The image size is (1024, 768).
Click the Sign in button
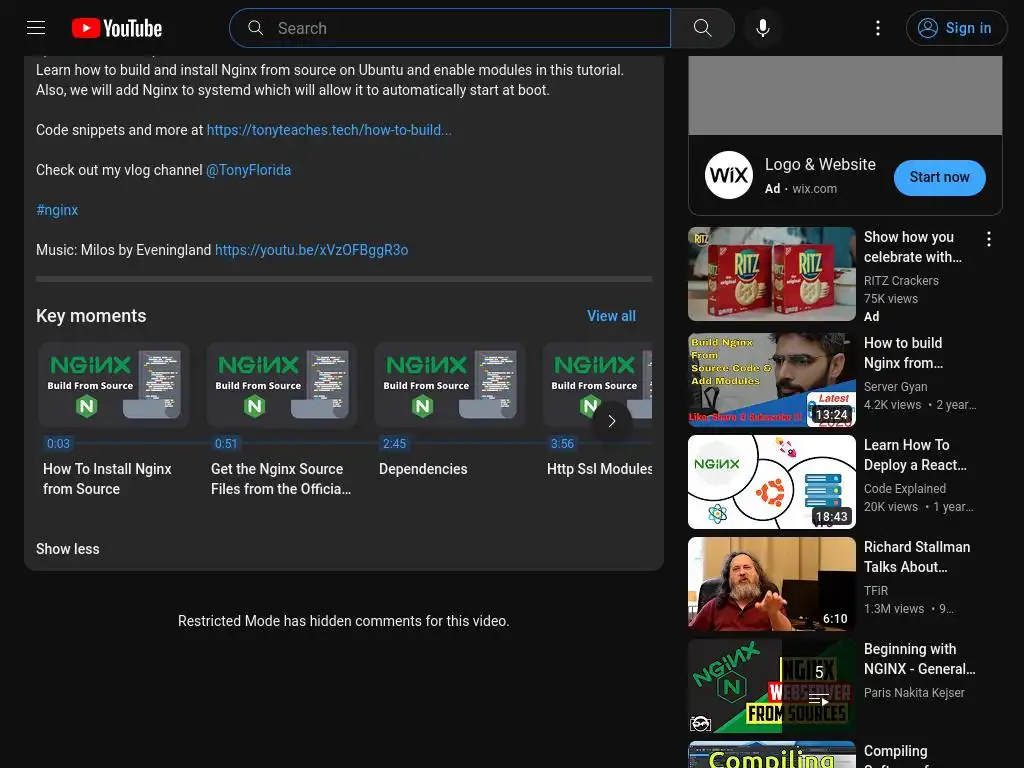[956, 28]
